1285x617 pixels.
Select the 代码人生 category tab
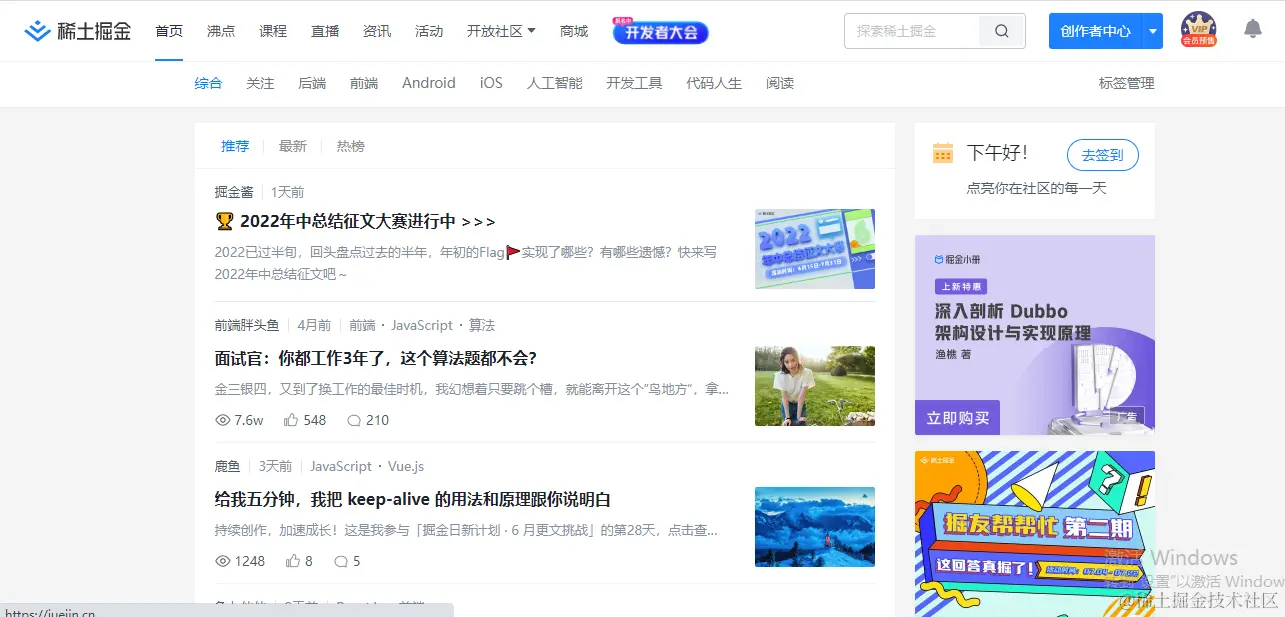tap(714, 83)
